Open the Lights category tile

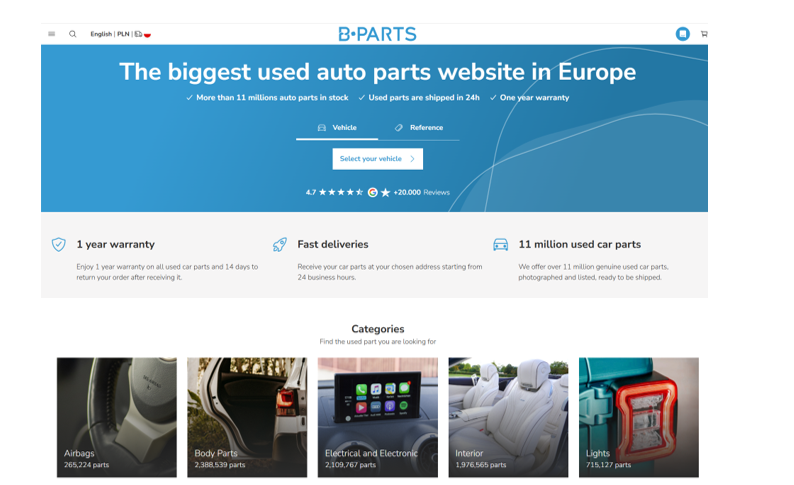pos(638,417)
